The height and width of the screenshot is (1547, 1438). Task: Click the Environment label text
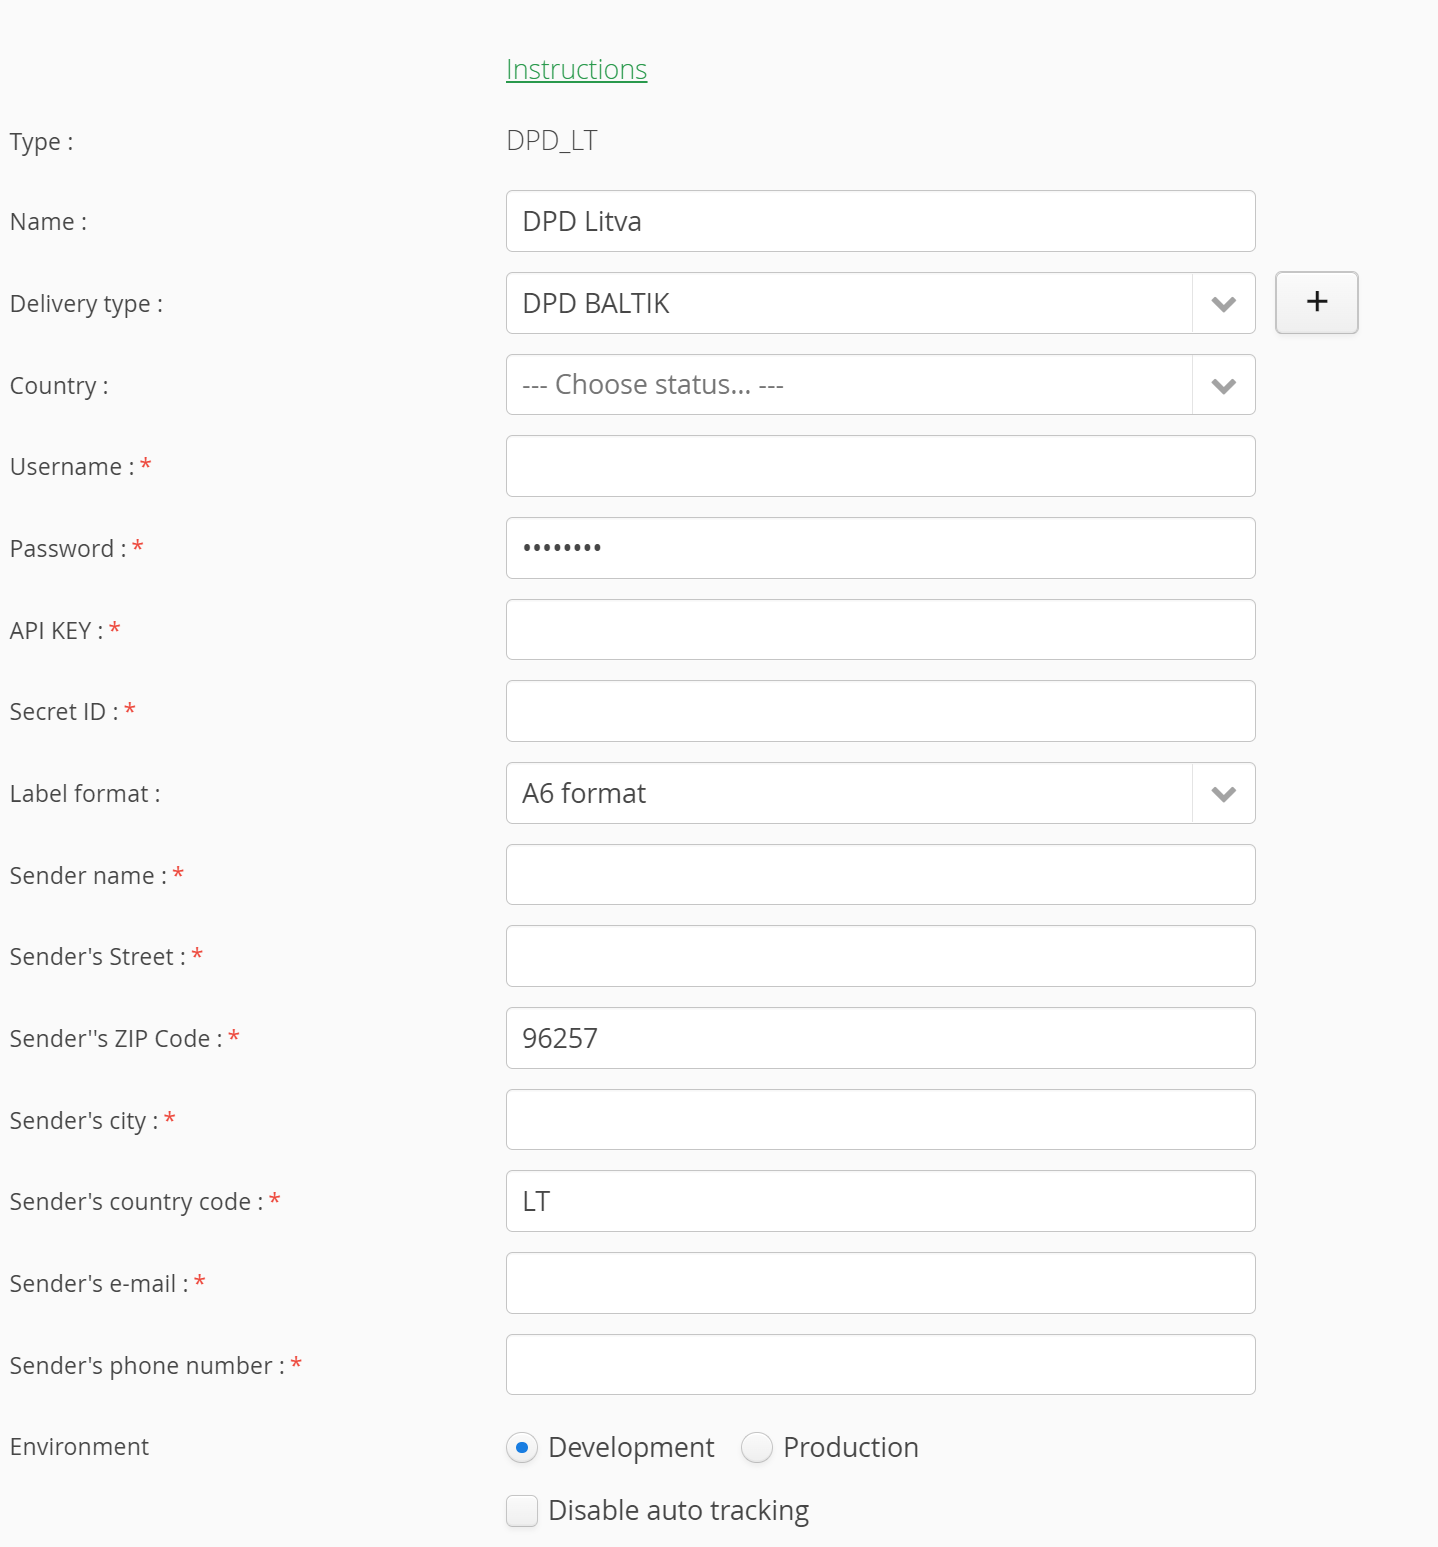79,1447
